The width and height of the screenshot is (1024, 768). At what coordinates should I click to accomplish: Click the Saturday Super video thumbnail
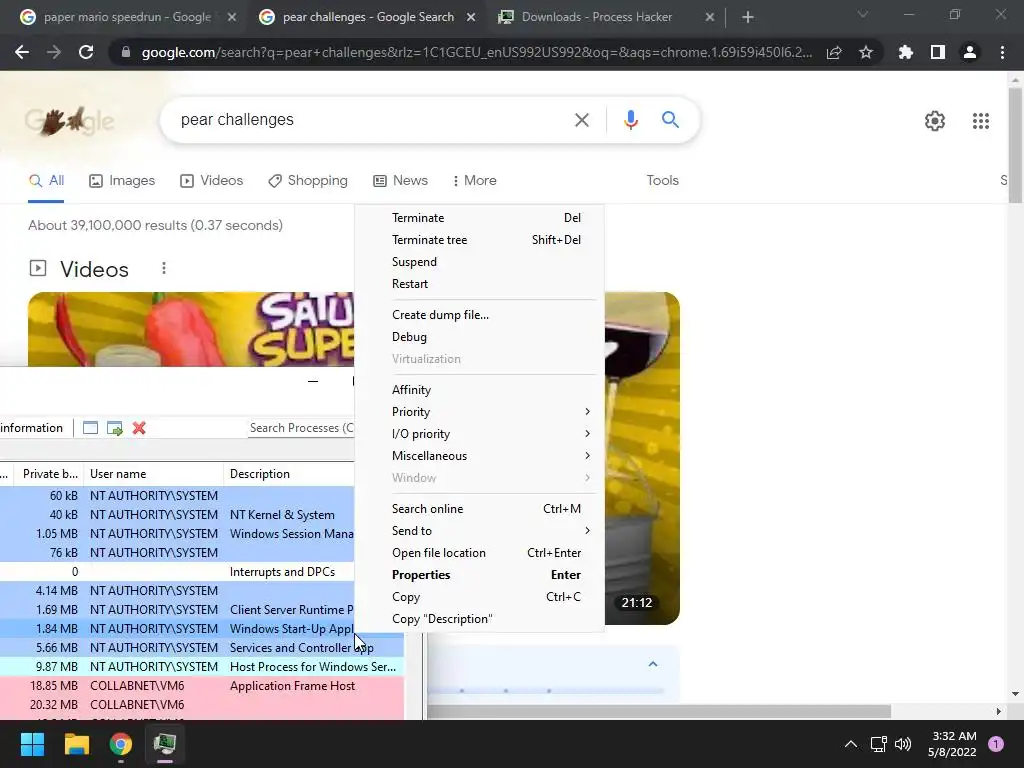tap(191, 329)
